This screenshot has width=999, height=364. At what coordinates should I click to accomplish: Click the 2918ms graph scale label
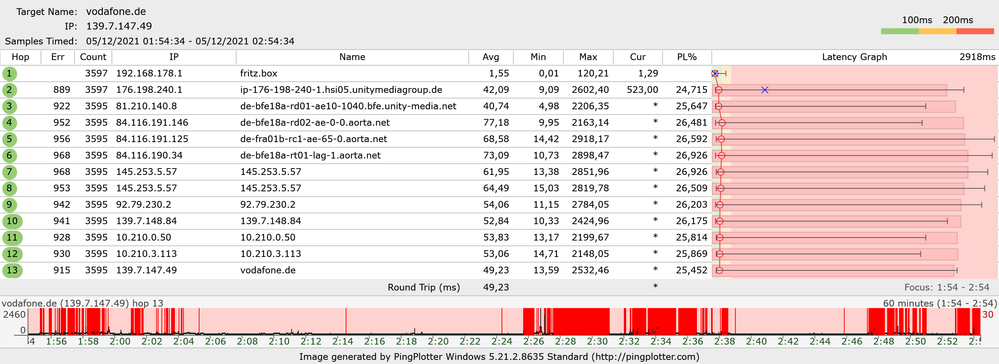[x=977, y=57]
